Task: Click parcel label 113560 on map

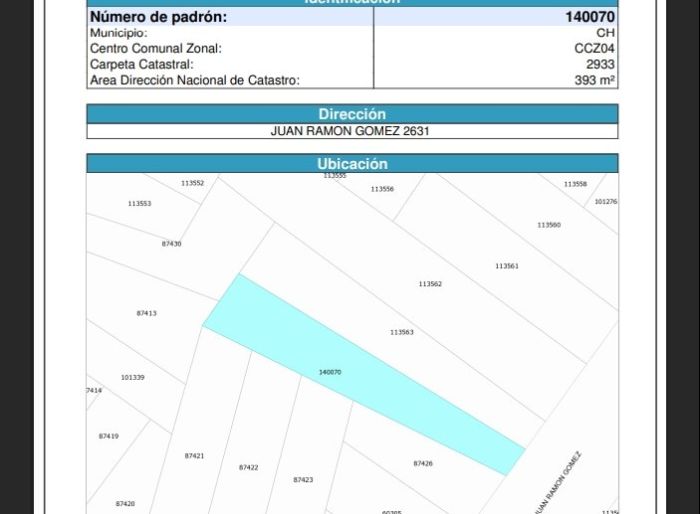Action: pos(549,225)
